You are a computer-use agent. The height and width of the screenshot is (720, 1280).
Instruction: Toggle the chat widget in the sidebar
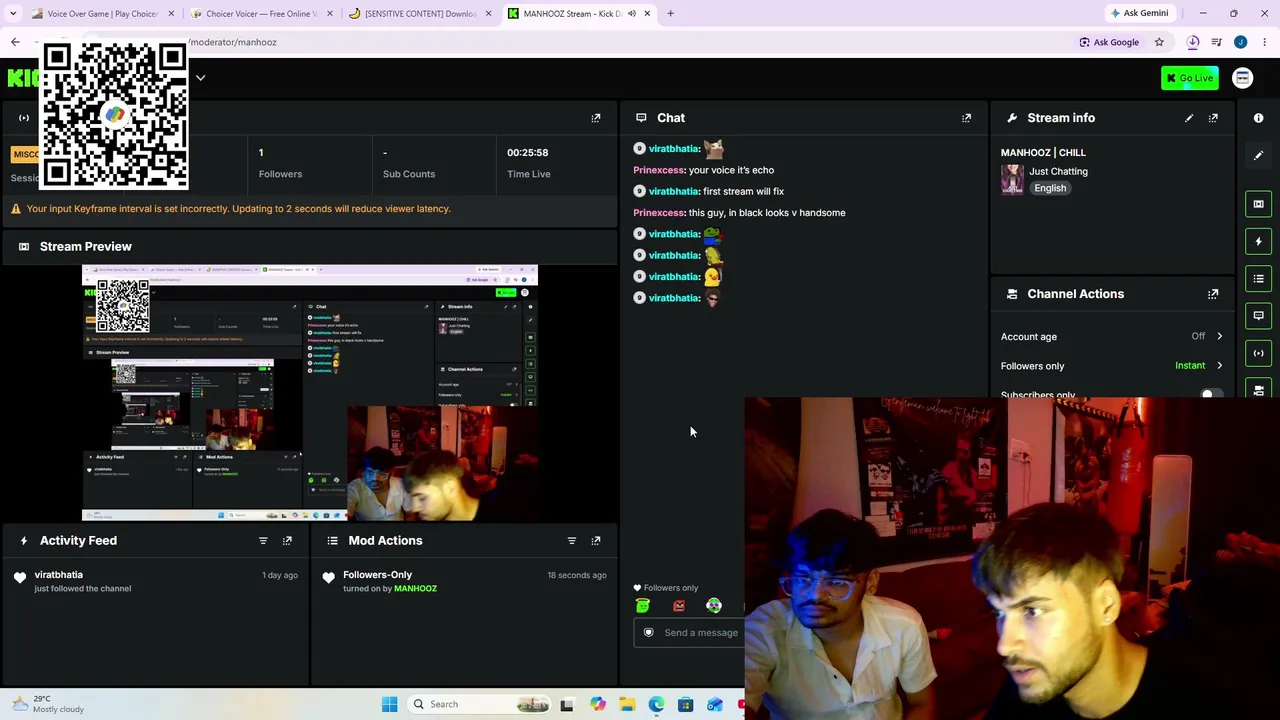(x=1259, y=315)
